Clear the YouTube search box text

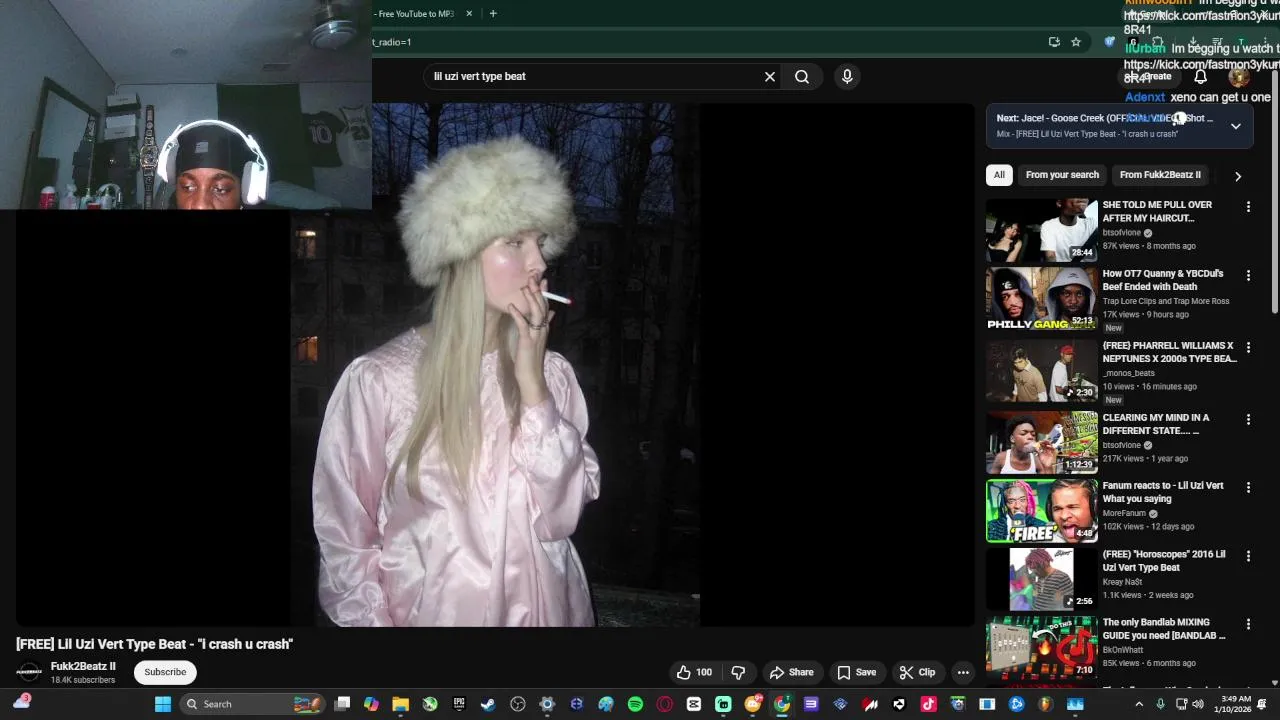770,76
